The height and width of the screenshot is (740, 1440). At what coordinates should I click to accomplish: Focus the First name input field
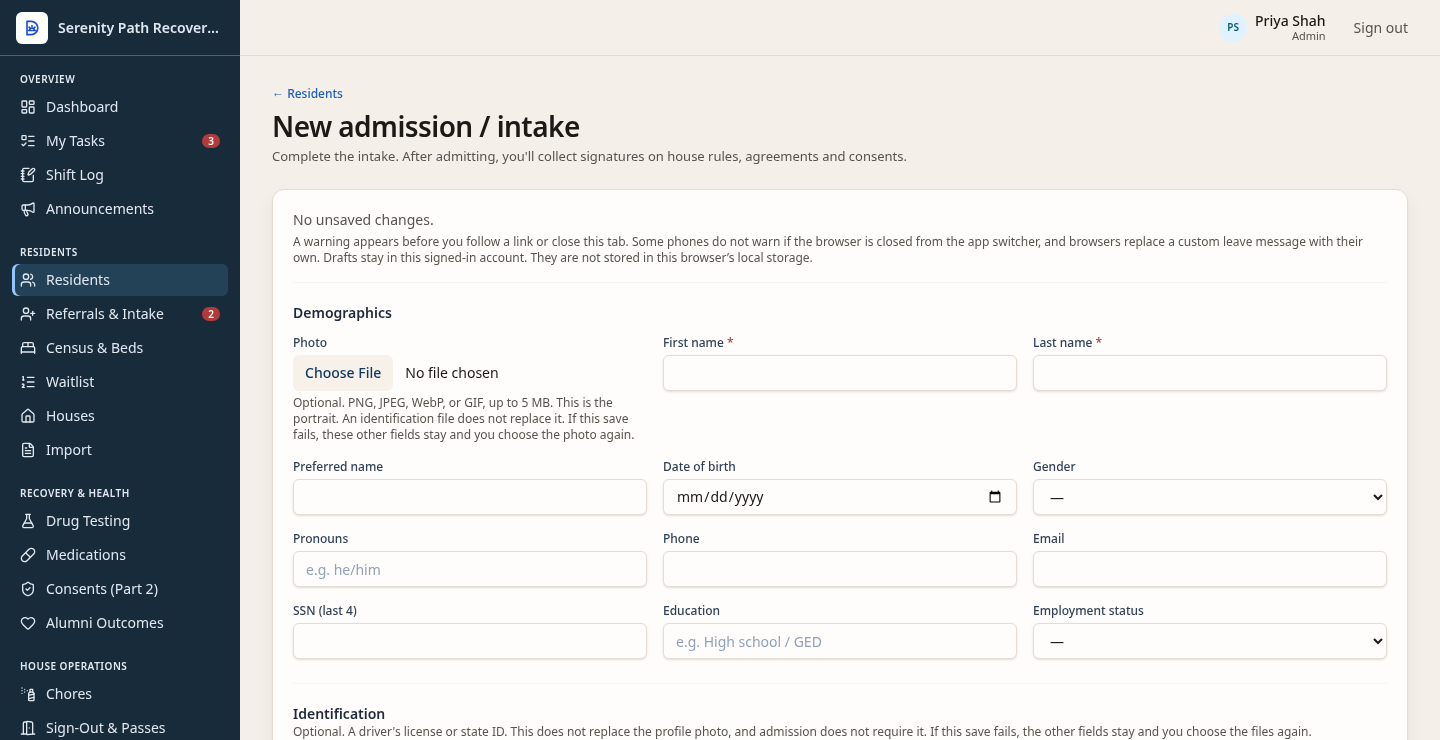click(x=840, y=373)
